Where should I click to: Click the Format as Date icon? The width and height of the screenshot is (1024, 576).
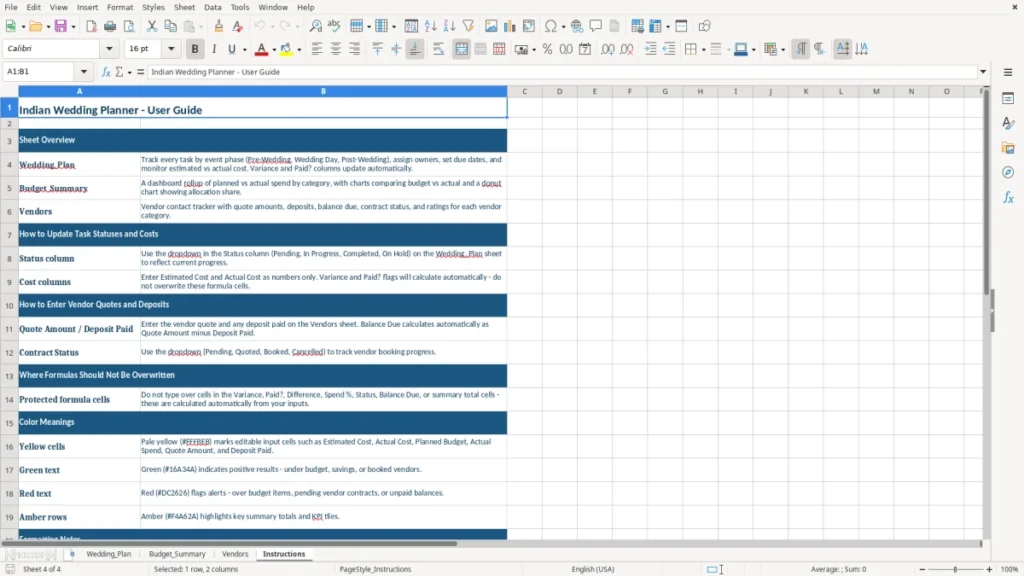pyautogui.click(x=585, y=49)
